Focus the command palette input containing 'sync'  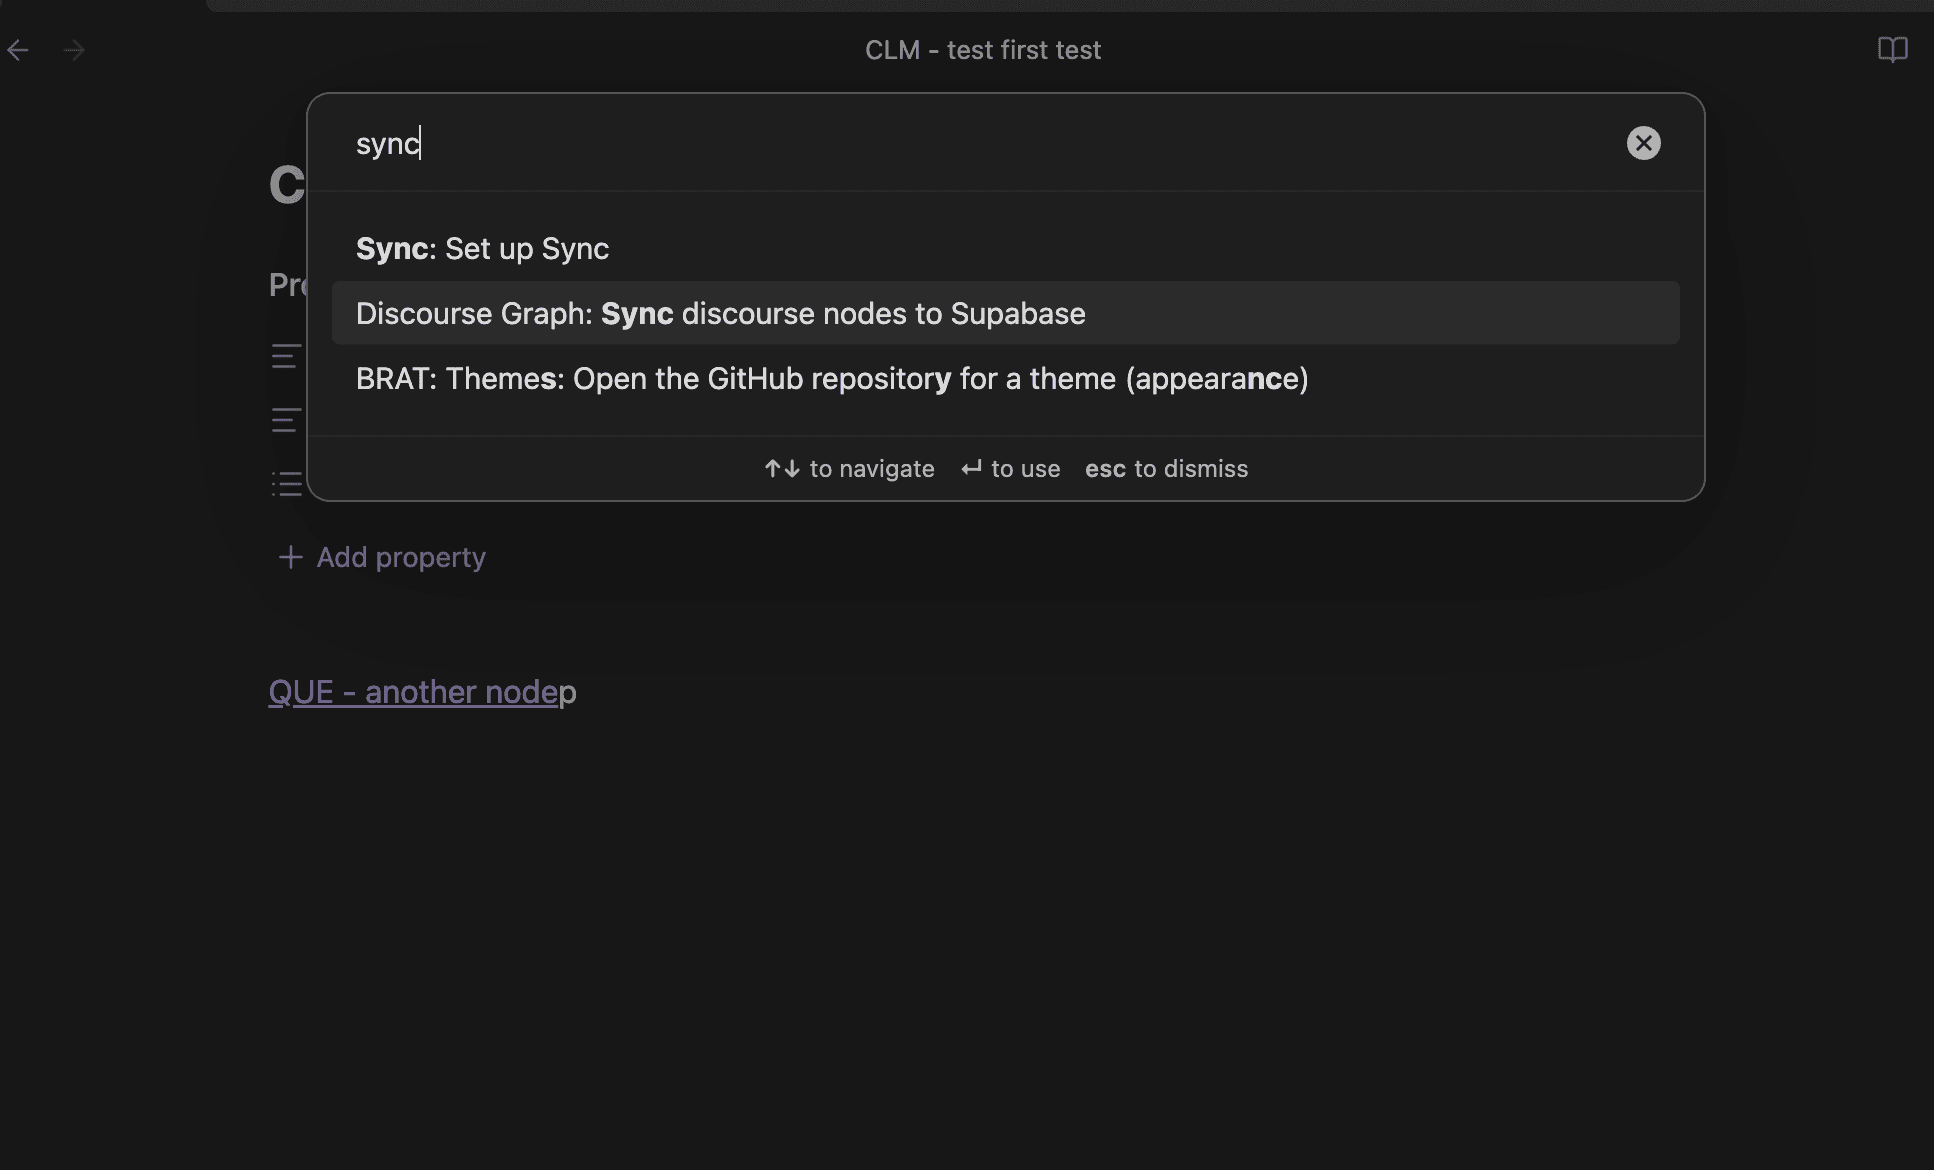pos(900,143)
